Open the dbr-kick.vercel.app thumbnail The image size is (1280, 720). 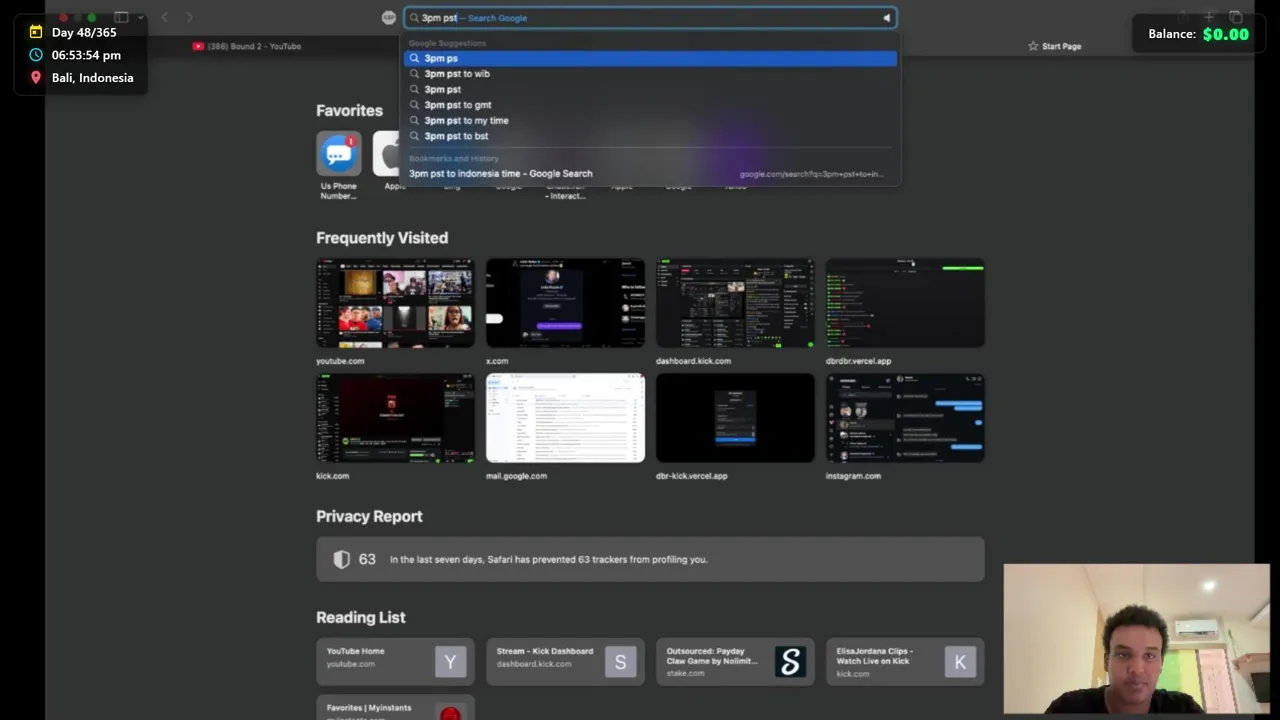[735, 418]
